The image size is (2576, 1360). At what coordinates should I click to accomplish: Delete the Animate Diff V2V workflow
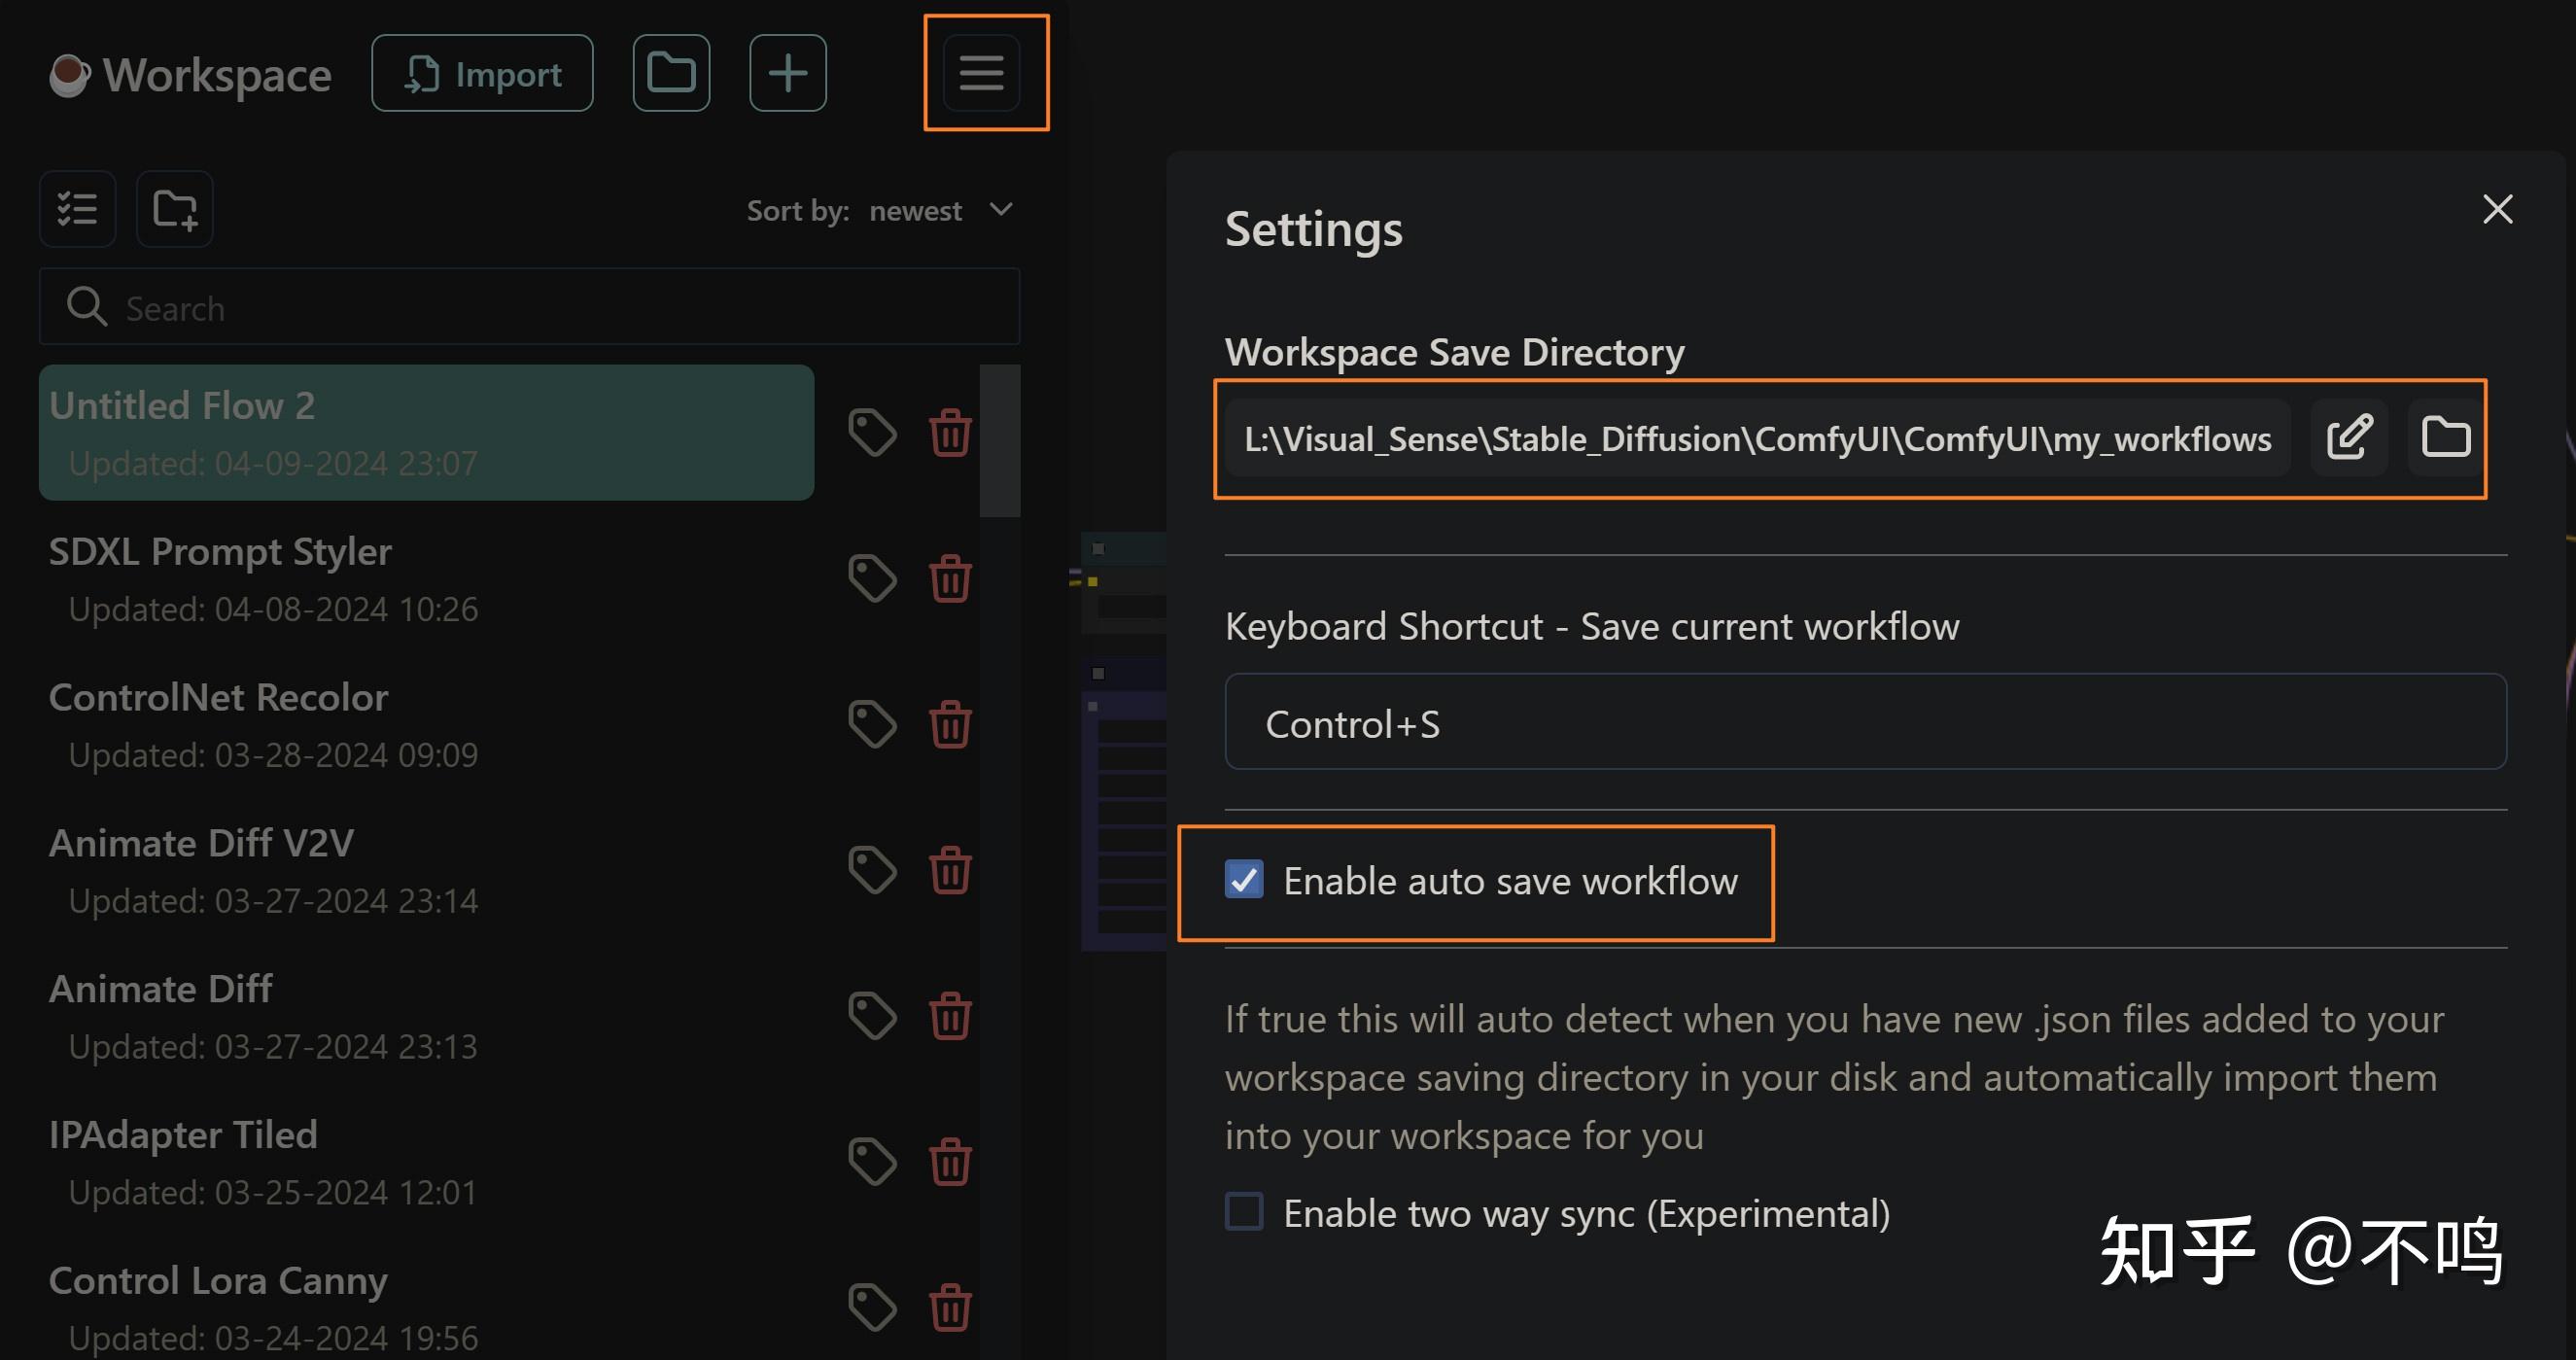click(949, 870)
